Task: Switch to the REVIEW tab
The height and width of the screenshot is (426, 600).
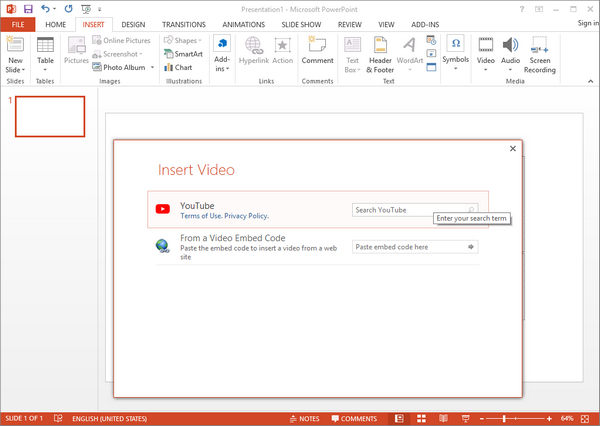Action: click(x=349, y=24)
